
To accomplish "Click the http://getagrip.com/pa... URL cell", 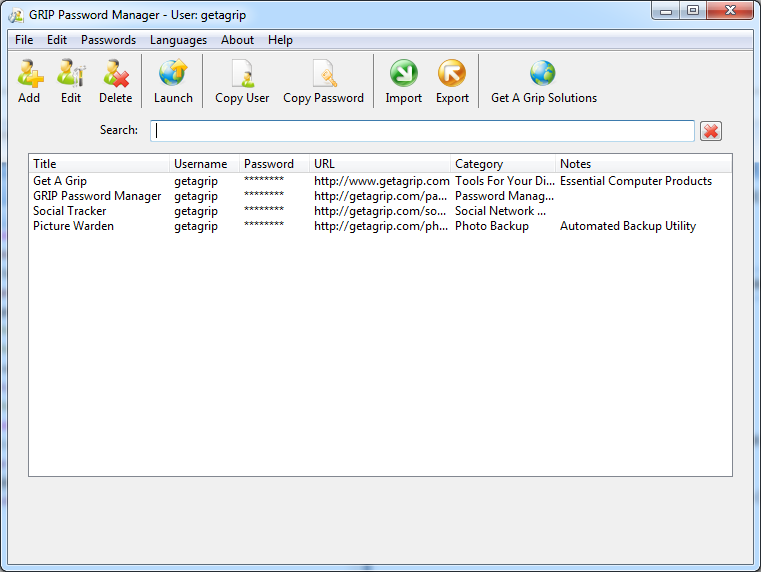I will point(380,196).
